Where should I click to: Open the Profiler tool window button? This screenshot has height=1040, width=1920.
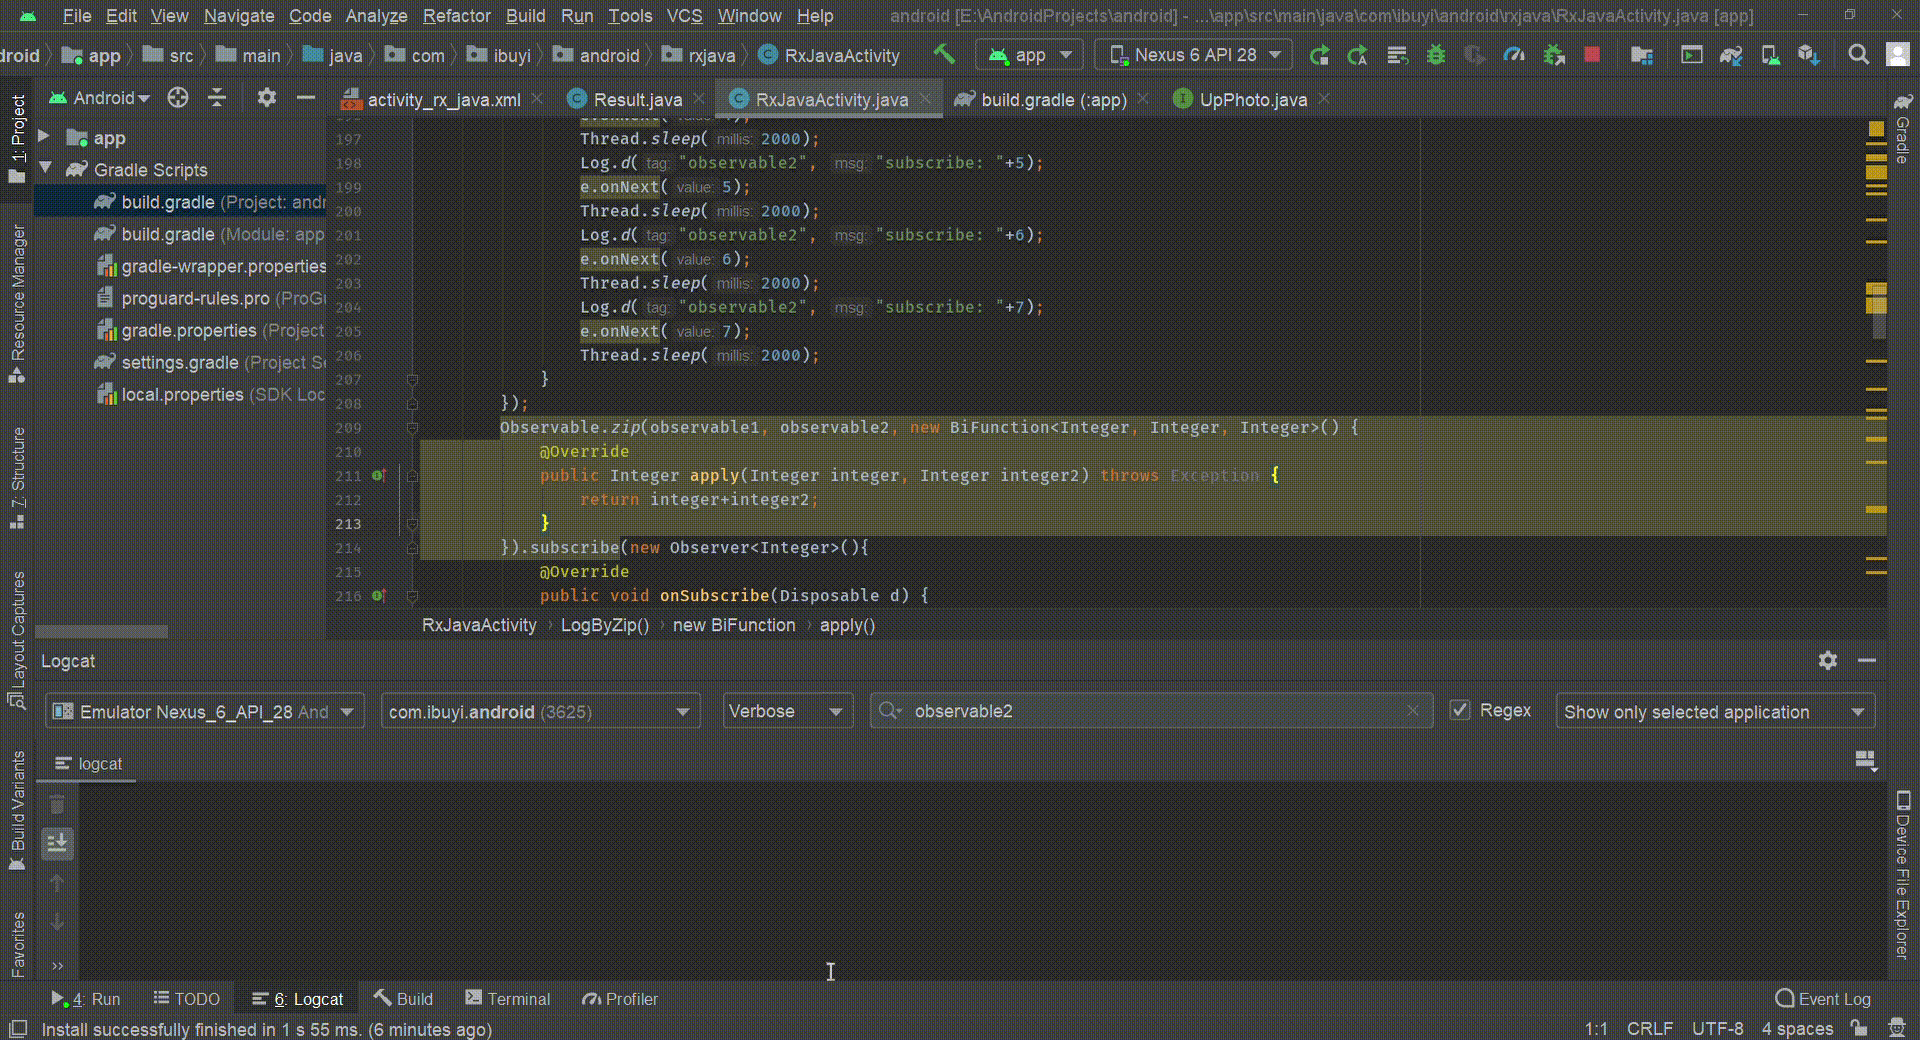tap(620, 998)
